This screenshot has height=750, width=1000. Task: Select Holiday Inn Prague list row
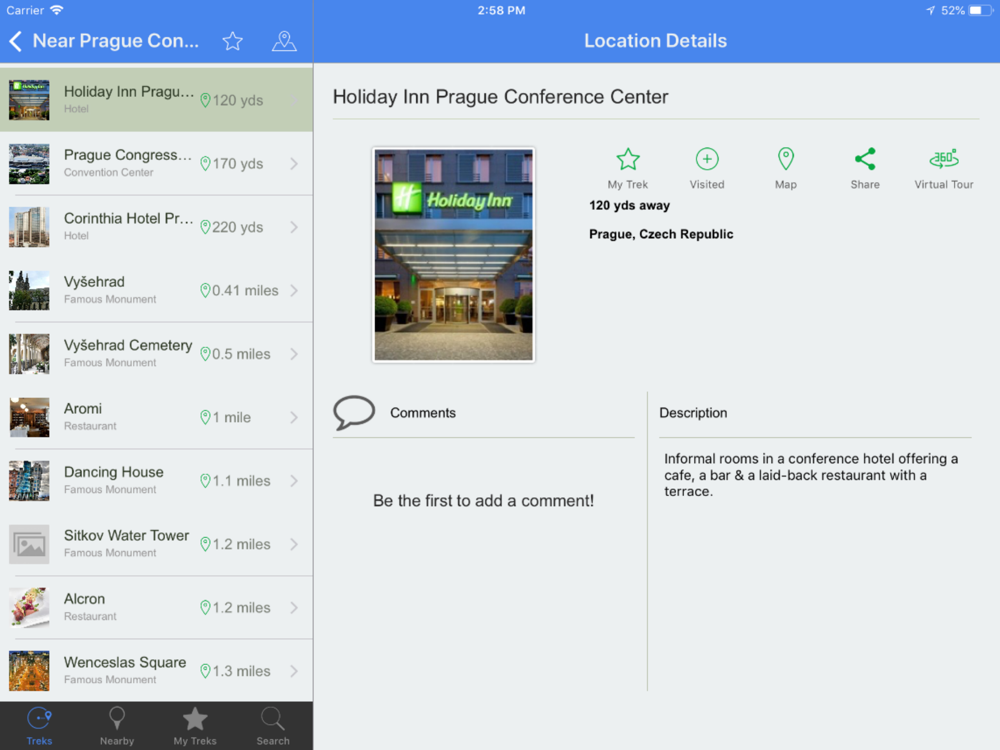[x=156, y=100]
